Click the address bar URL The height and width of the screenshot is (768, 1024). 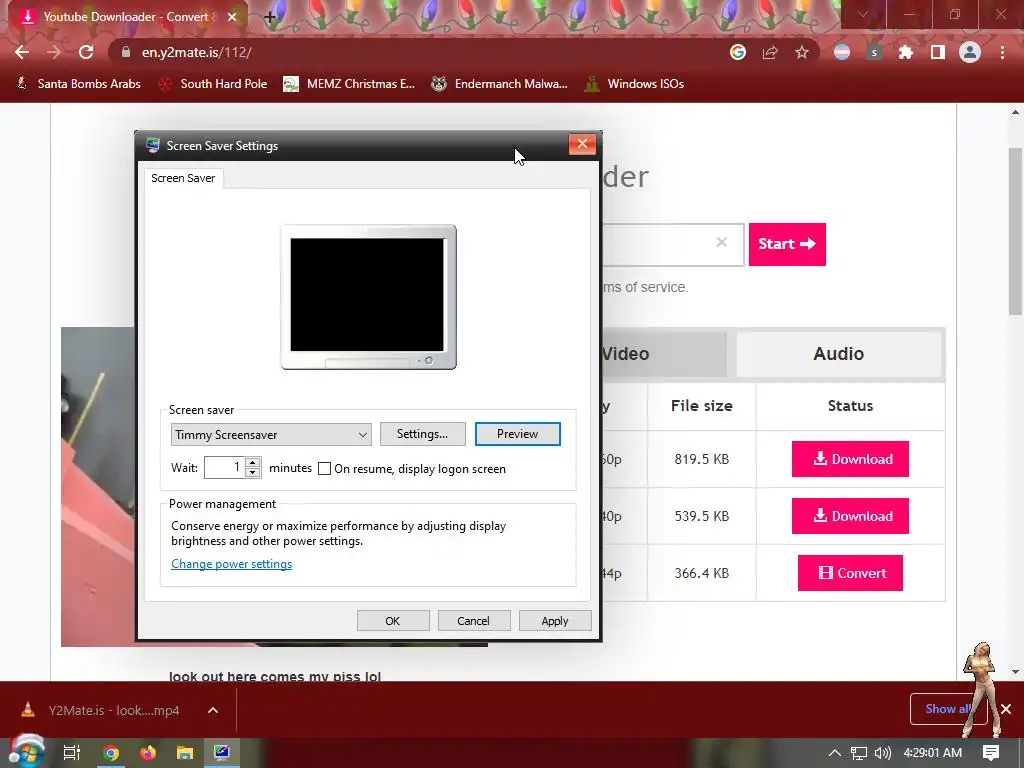(x=196, y=52)
